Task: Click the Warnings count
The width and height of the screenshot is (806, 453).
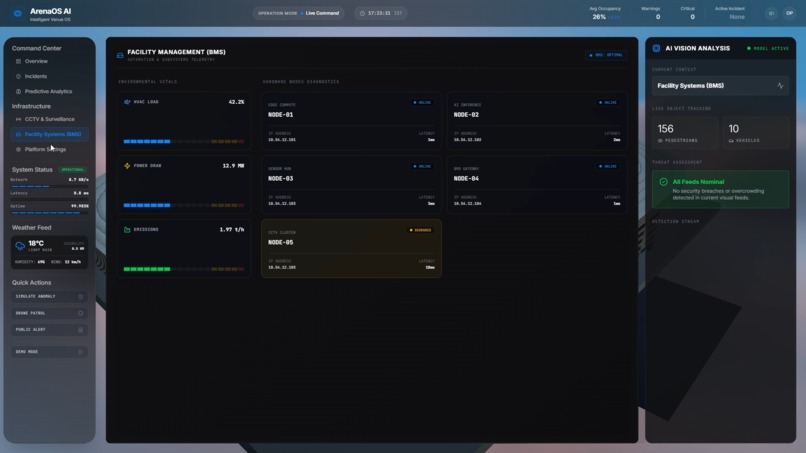Action: tap(657, 17)
